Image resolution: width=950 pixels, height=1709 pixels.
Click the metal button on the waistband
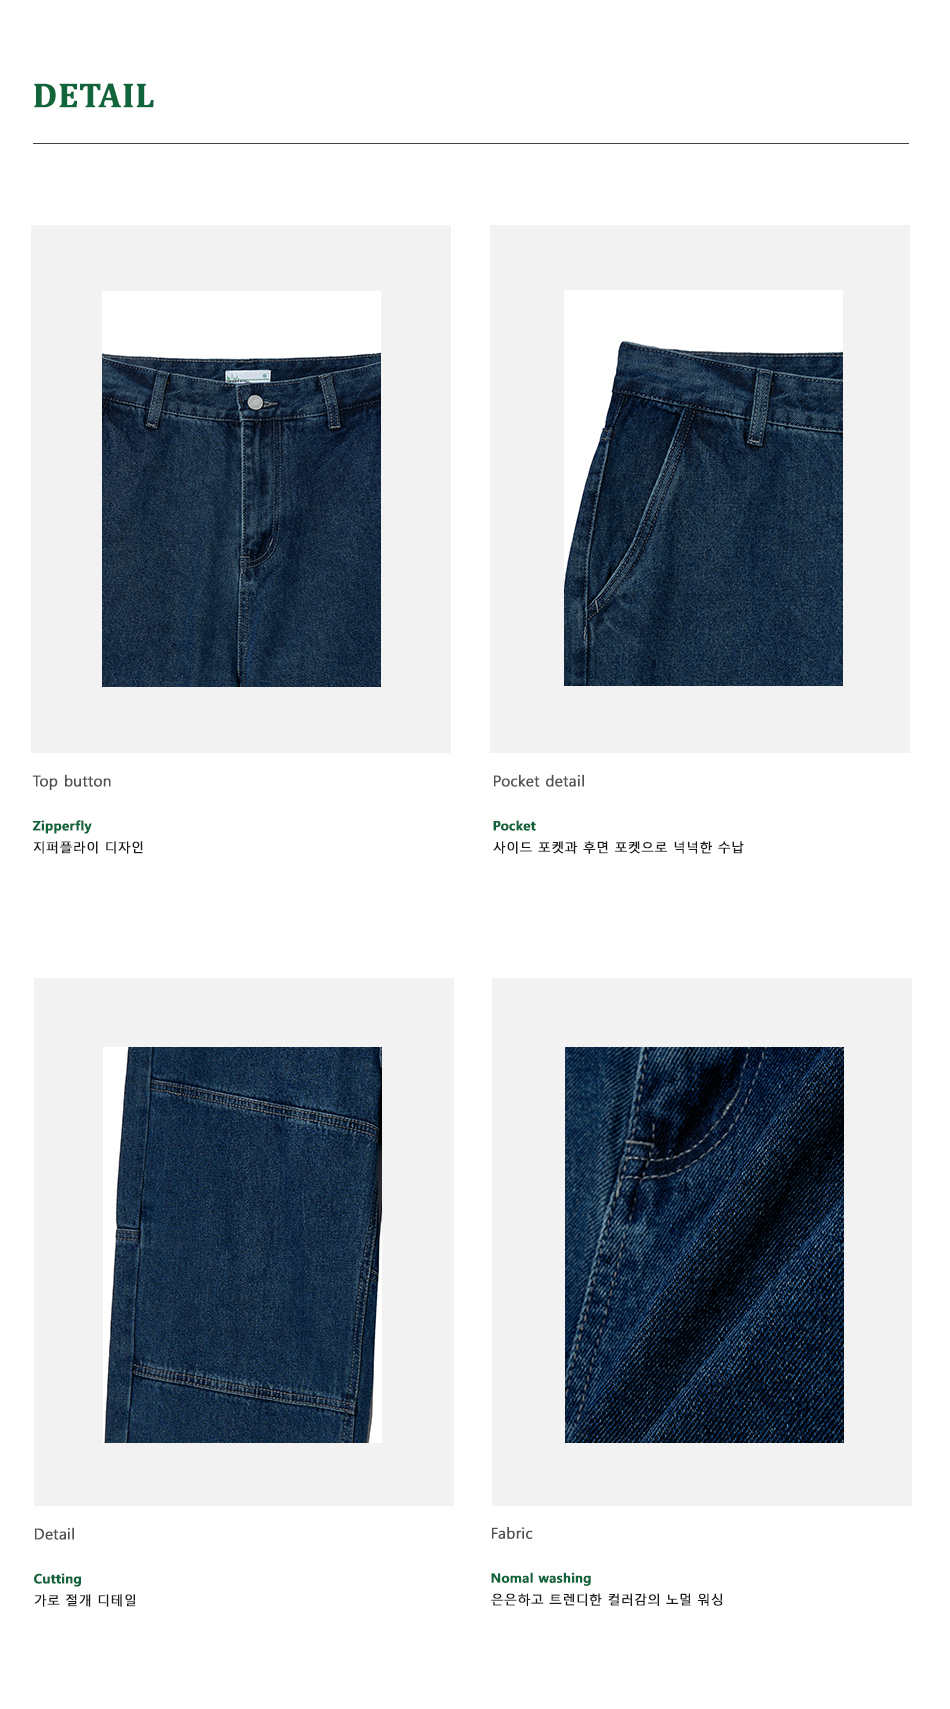(255, 402)
